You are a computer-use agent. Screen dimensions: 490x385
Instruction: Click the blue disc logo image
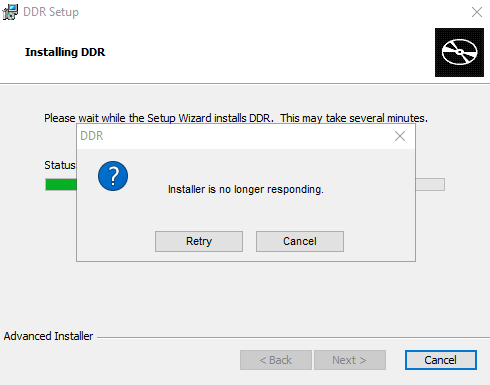[x=459, y=52]
